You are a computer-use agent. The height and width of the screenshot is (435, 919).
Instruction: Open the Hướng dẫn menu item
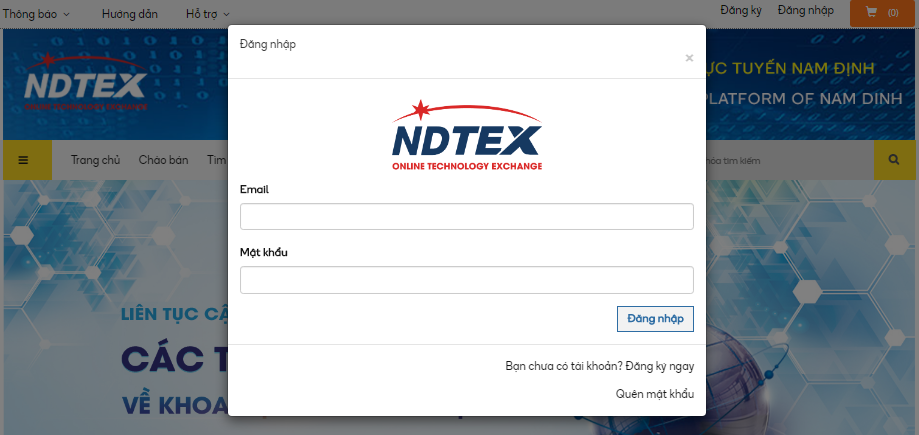point(130,14)
